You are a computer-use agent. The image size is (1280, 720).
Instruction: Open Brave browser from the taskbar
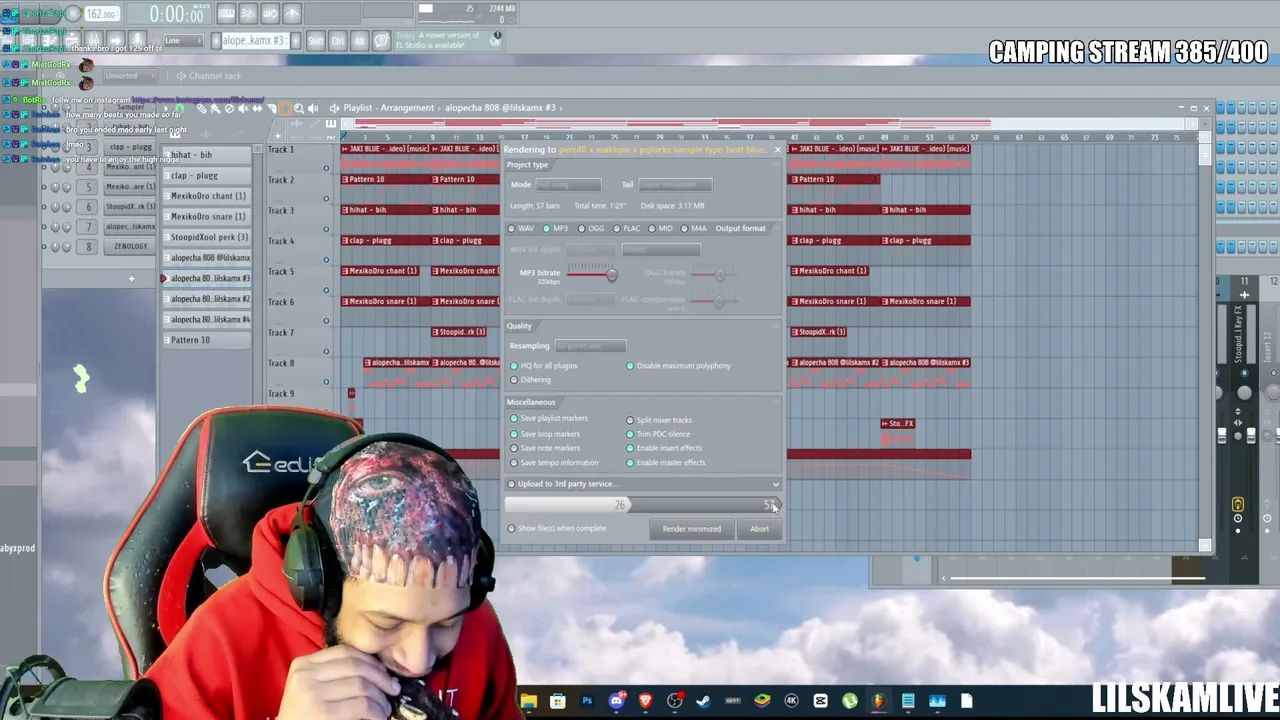(x=645, y=701)
